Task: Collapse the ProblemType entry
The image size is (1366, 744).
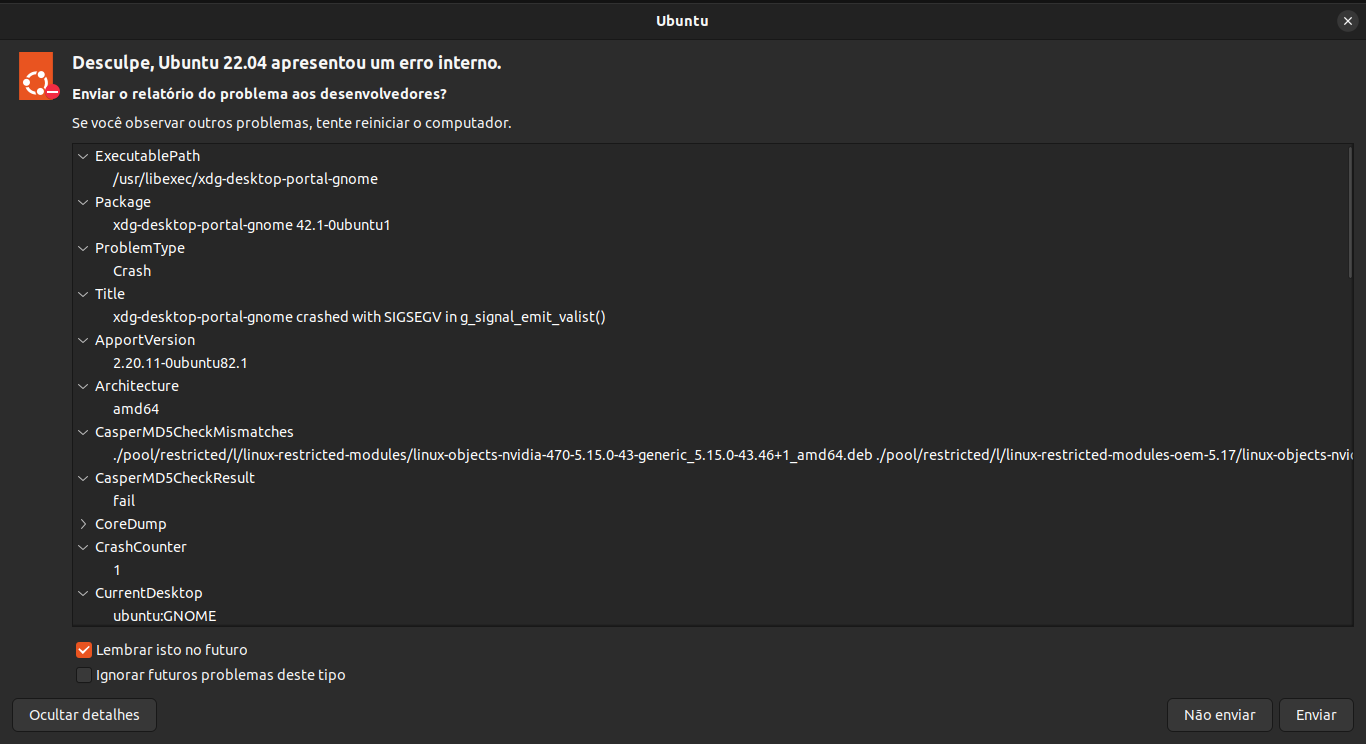Action: click(x=83, y=248)
